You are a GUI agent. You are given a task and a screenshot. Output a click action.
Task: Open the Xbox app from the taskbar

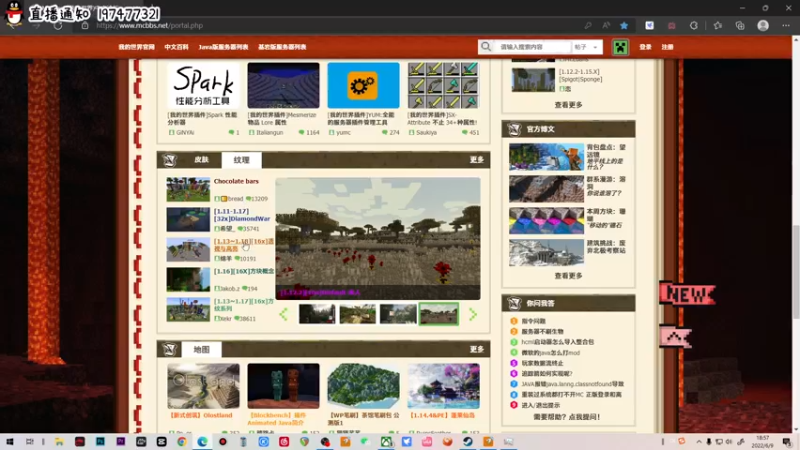(x=386, y=442)
